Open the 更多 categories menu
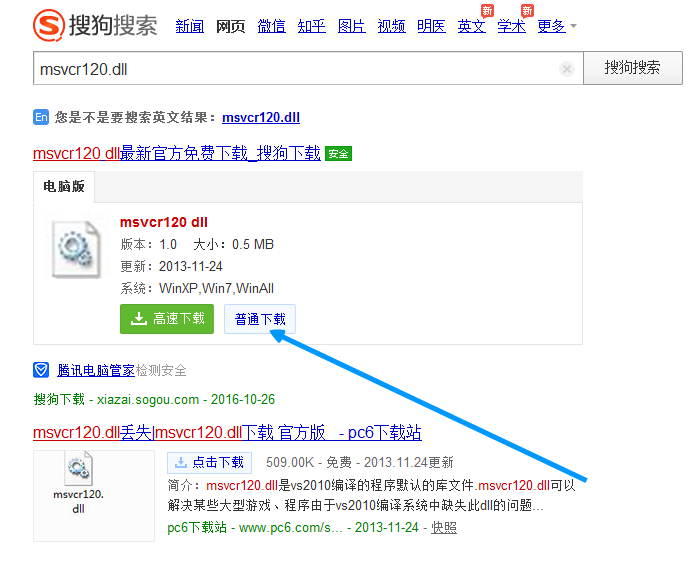699x562 pixels. point(551,26)
